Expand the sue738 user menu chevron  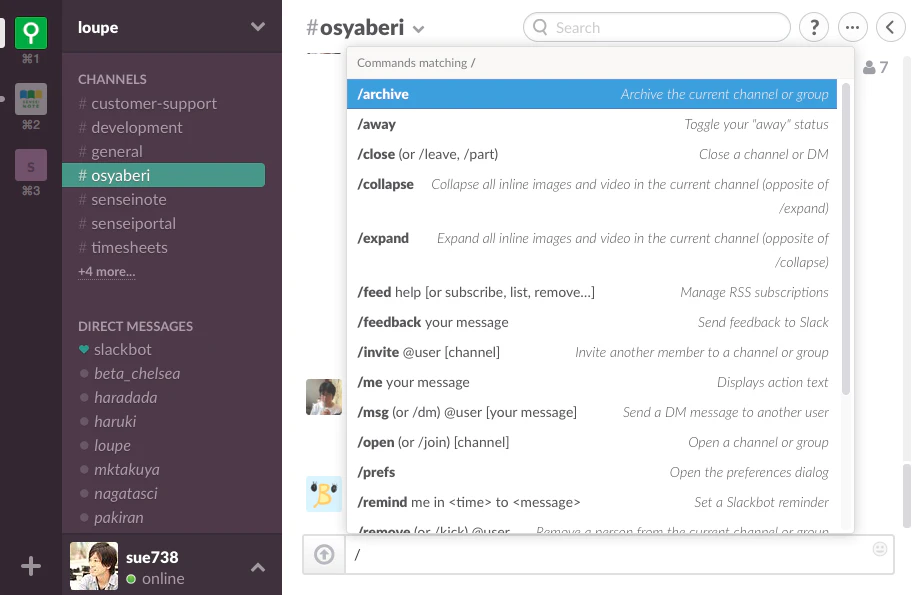[258, 567]
